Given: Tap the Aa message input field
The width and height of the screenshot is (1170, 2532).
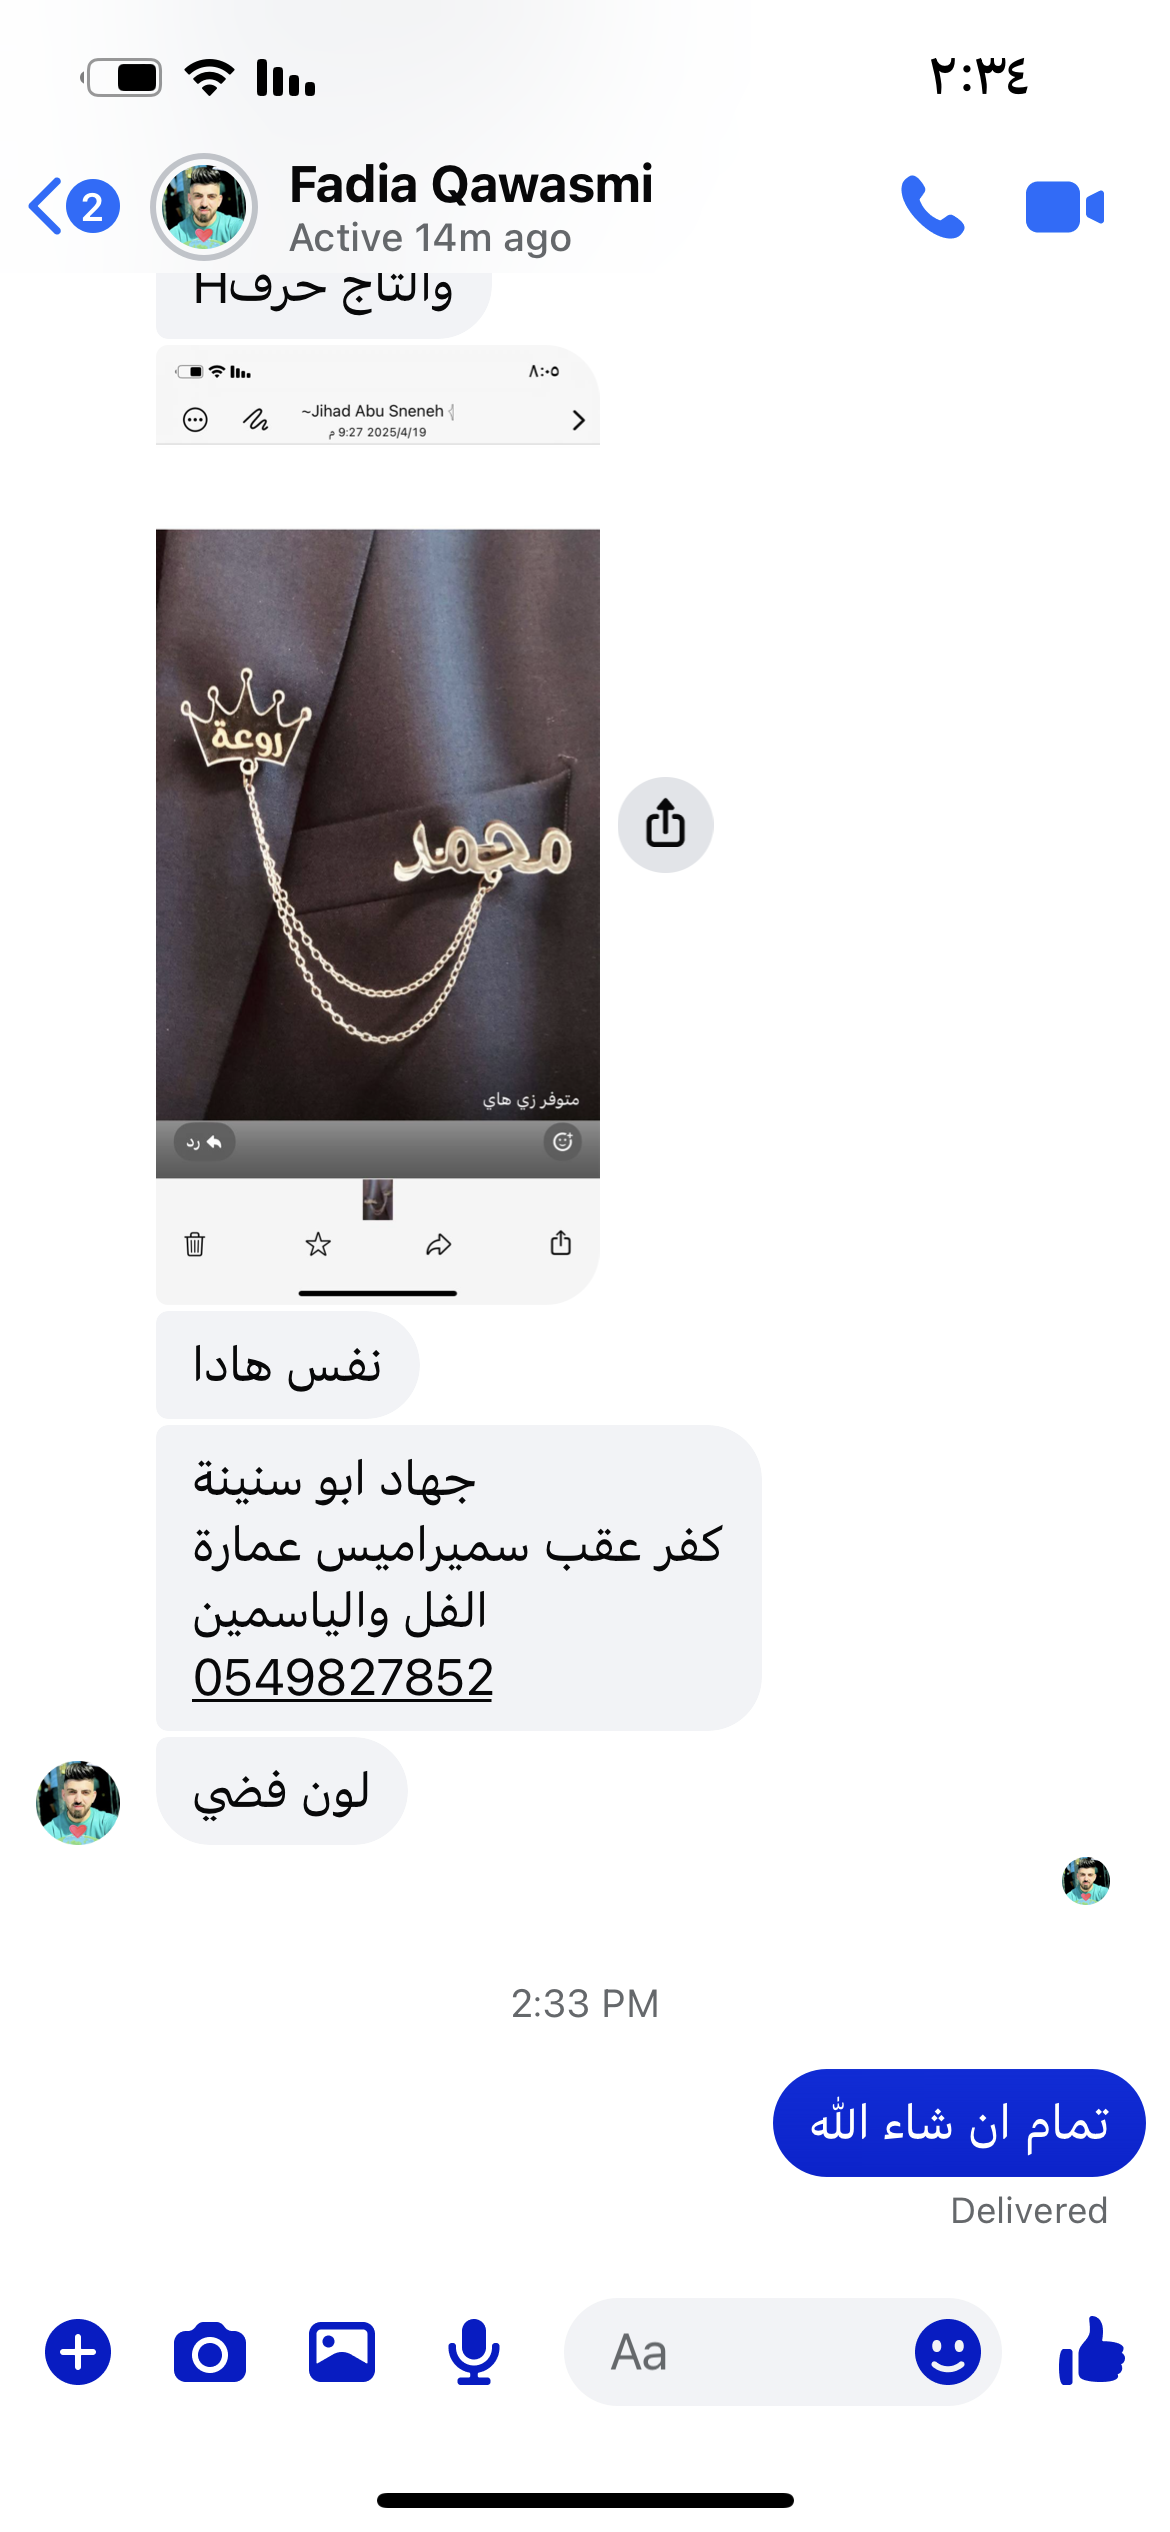Looking at the screenshot, I should click(740, 2352).
